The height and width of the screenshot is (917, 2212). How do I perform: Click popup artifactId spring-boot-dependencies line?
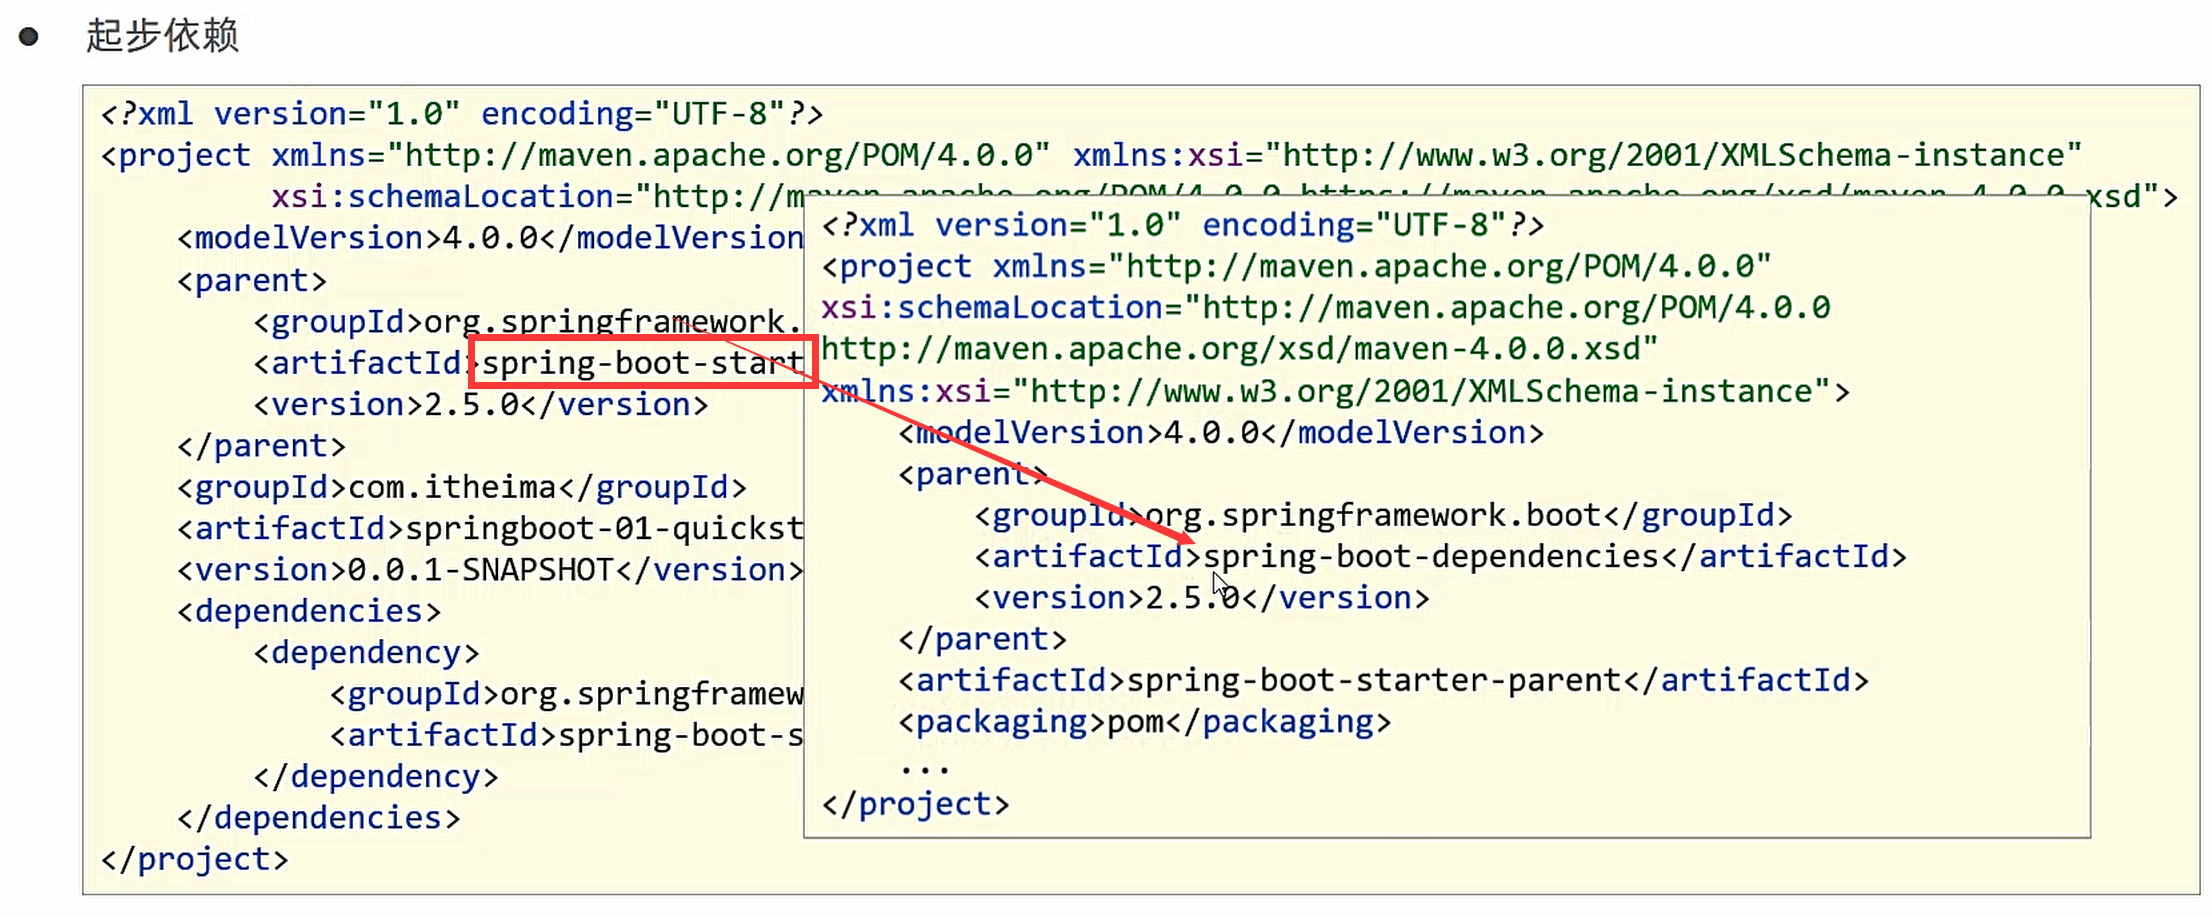pyautogui.click(x=1441, y=556)
